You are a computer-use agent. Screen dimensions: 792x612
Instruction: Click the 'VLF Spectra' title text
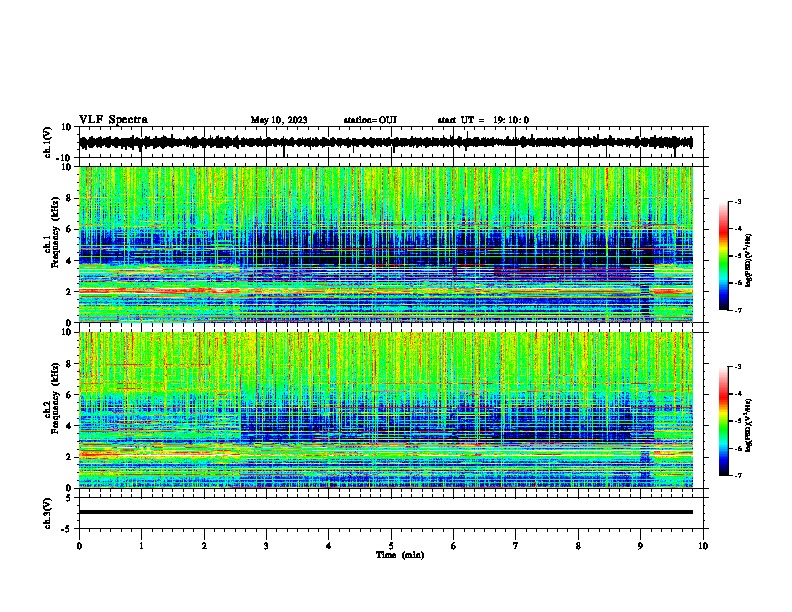[x=113, y=120]
